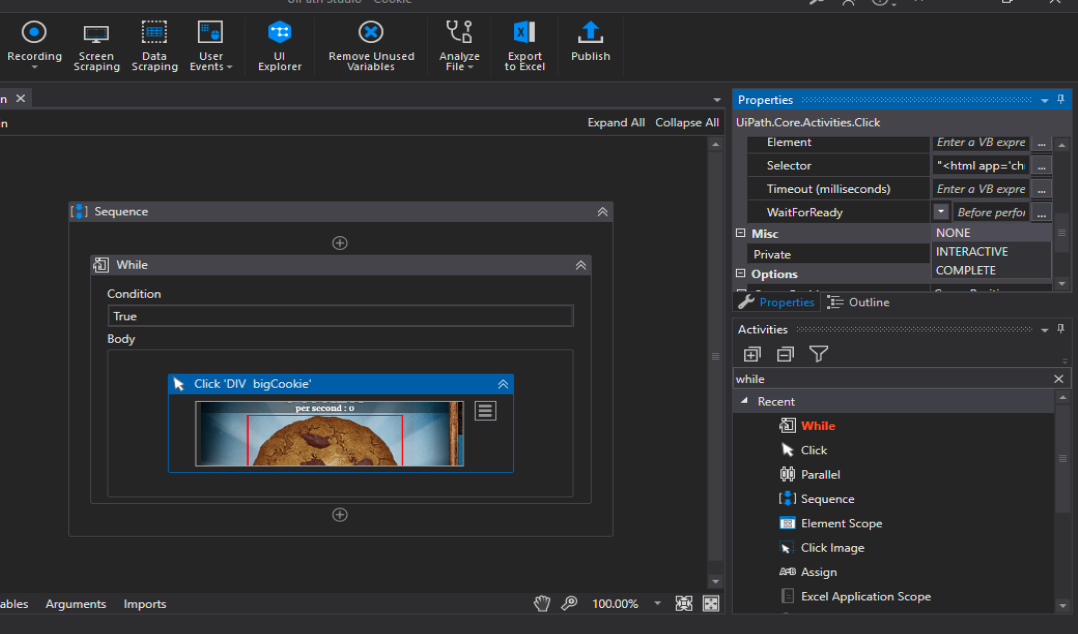Open Selector editor ellipsis button
Viewport: 1078px width, 634px height.
point(1042,166)
